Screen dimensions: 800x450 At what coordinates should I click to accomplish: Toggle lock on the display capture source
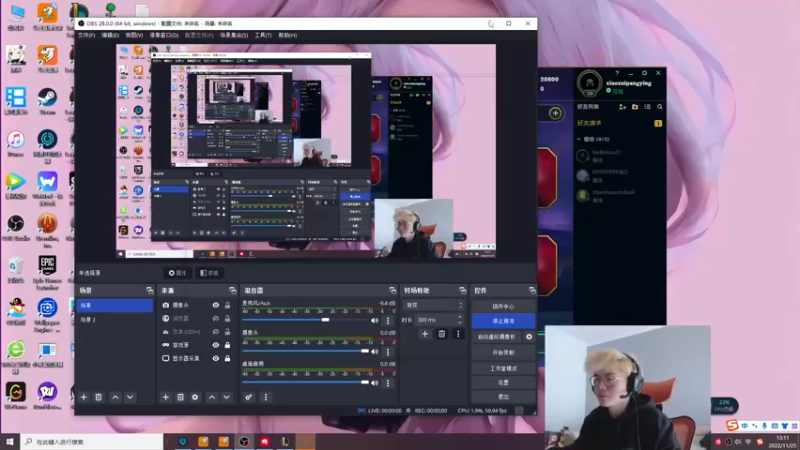pyautogui.click(x=227, y=358)
